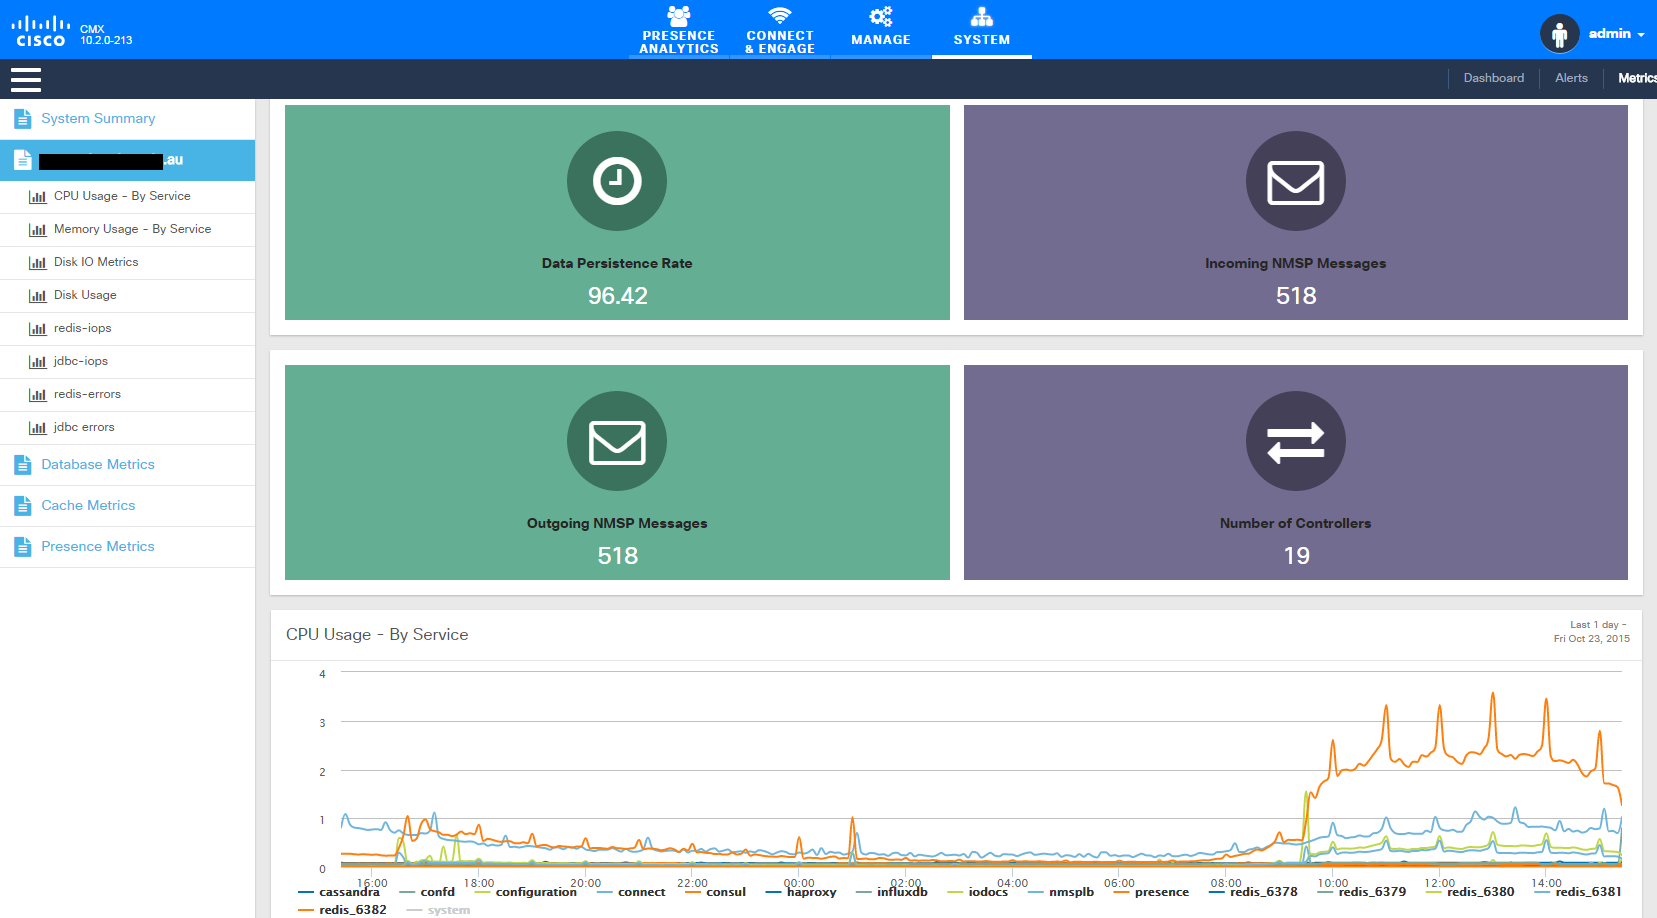The image size is (1657, 918).
Task: Click the admin user avatar icon
Action: pos(1559,34)
